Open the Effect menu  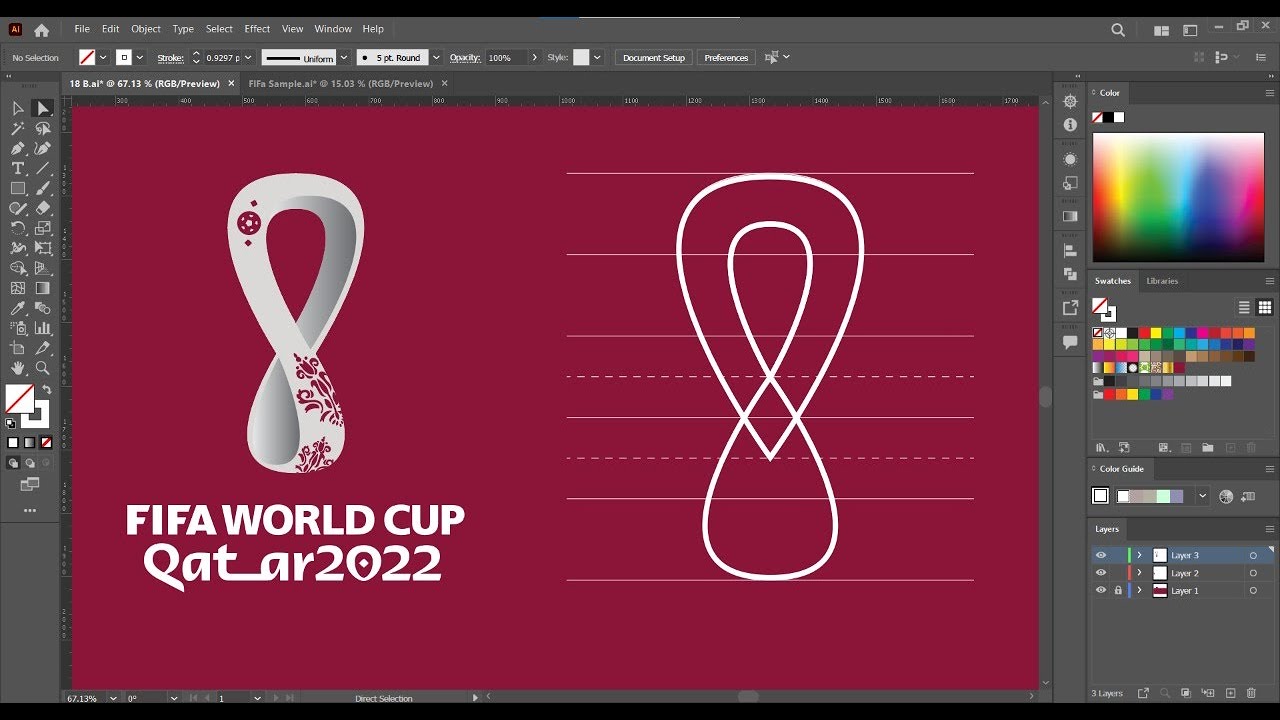[257, 29]
